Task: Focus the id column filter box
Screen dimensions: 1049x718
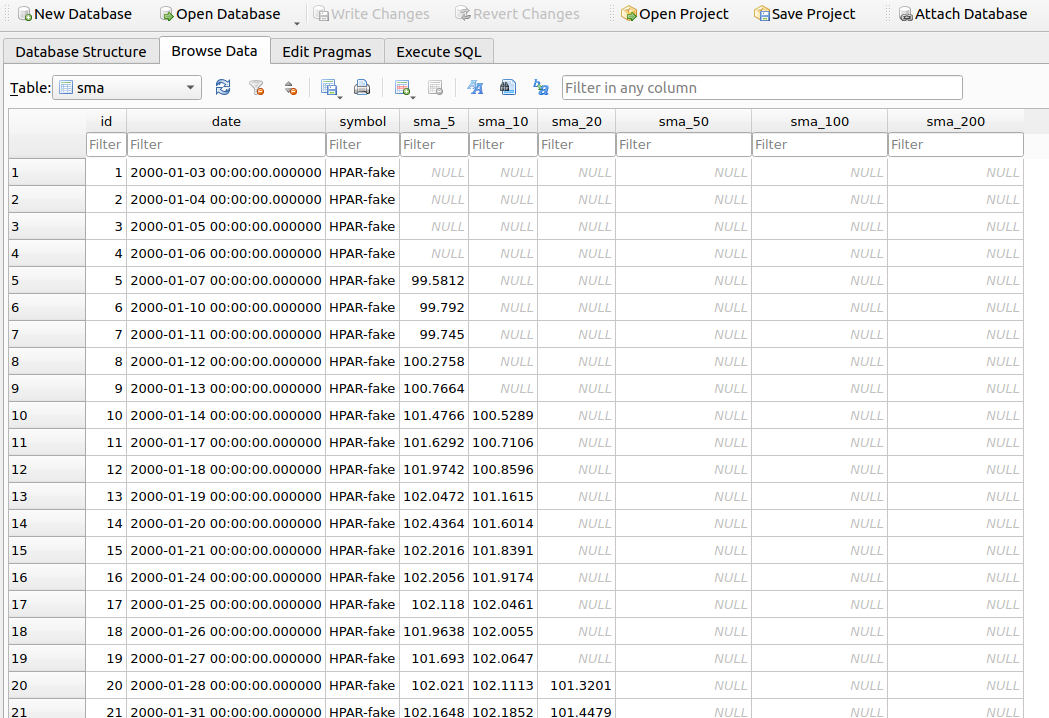Action: pos(106,145)
